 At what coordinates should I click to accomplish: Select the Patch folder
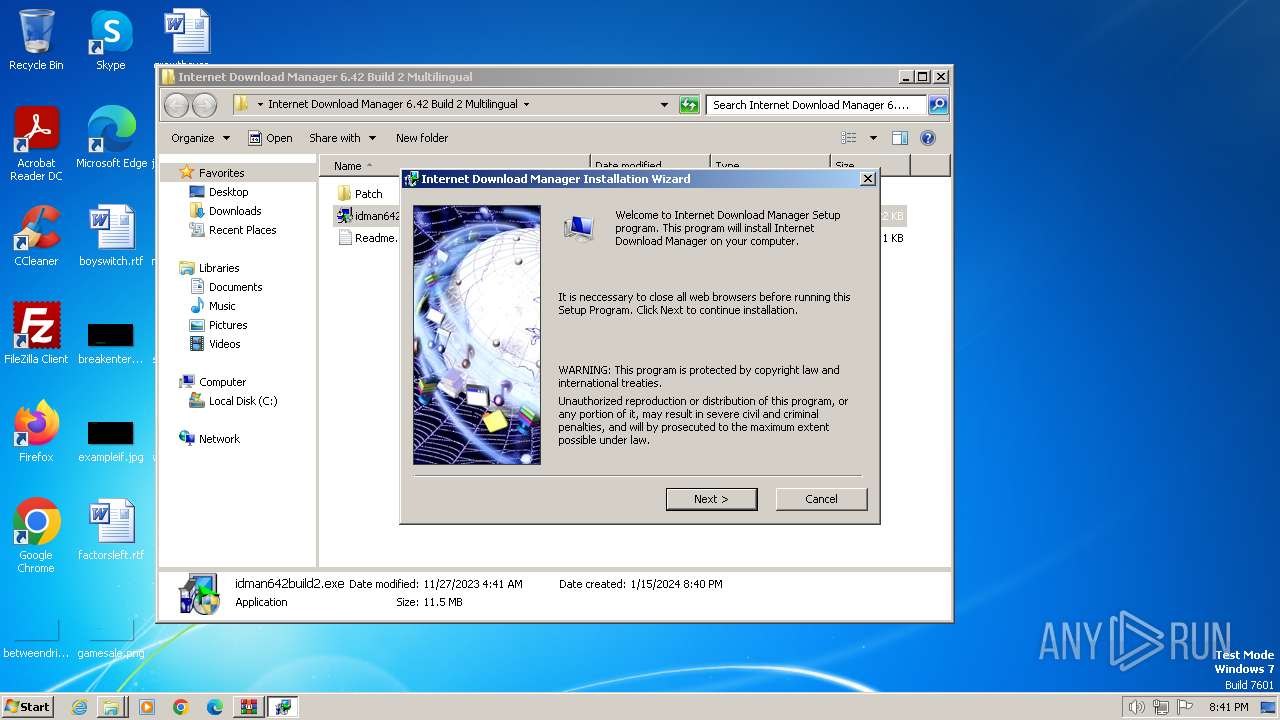pyautogui.click(x=360, y=194)
